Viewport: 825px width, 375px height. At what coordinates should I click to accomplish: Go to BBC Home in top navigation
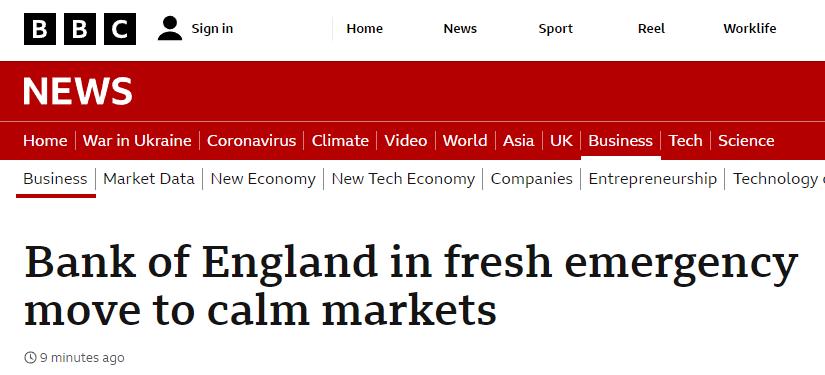[365, 28]
